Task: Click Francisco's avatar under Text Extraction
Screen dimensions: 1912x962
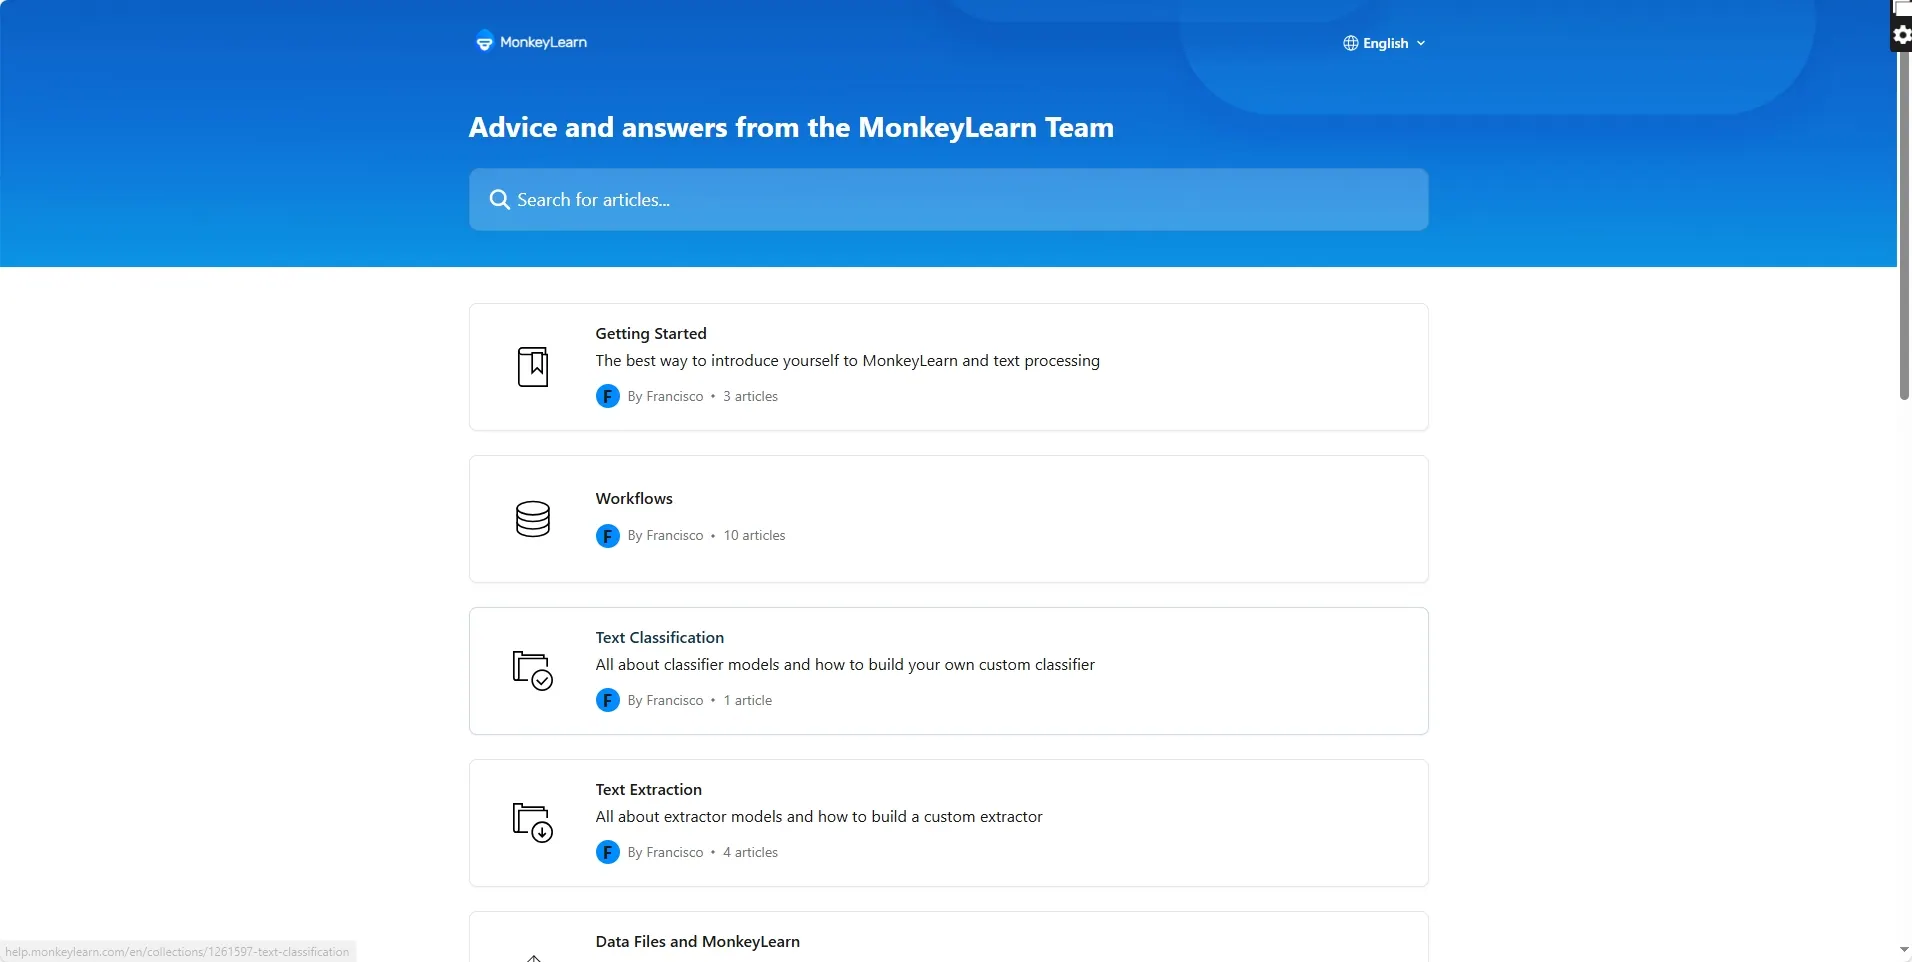Action: pos(607,853)
